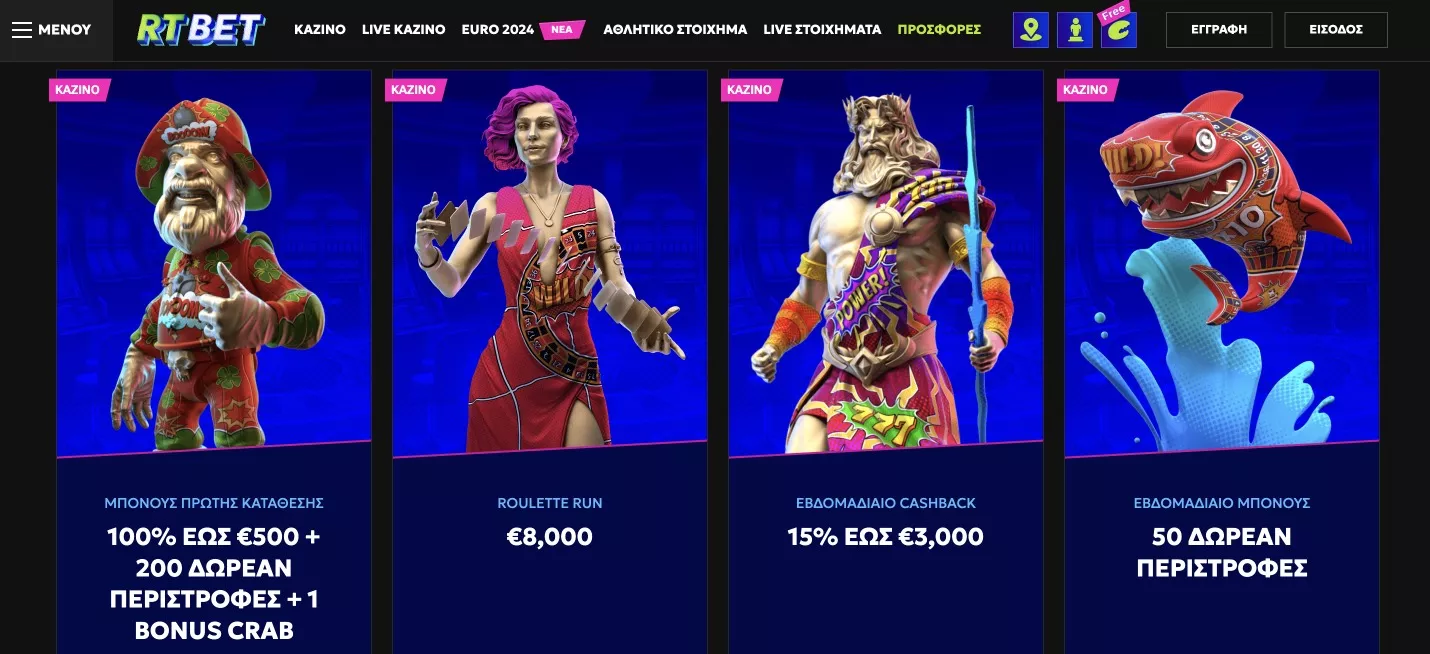Open the leprechaun first deposit bonus image
This screenshot has height=654, width=1430.
coord(214,264)
